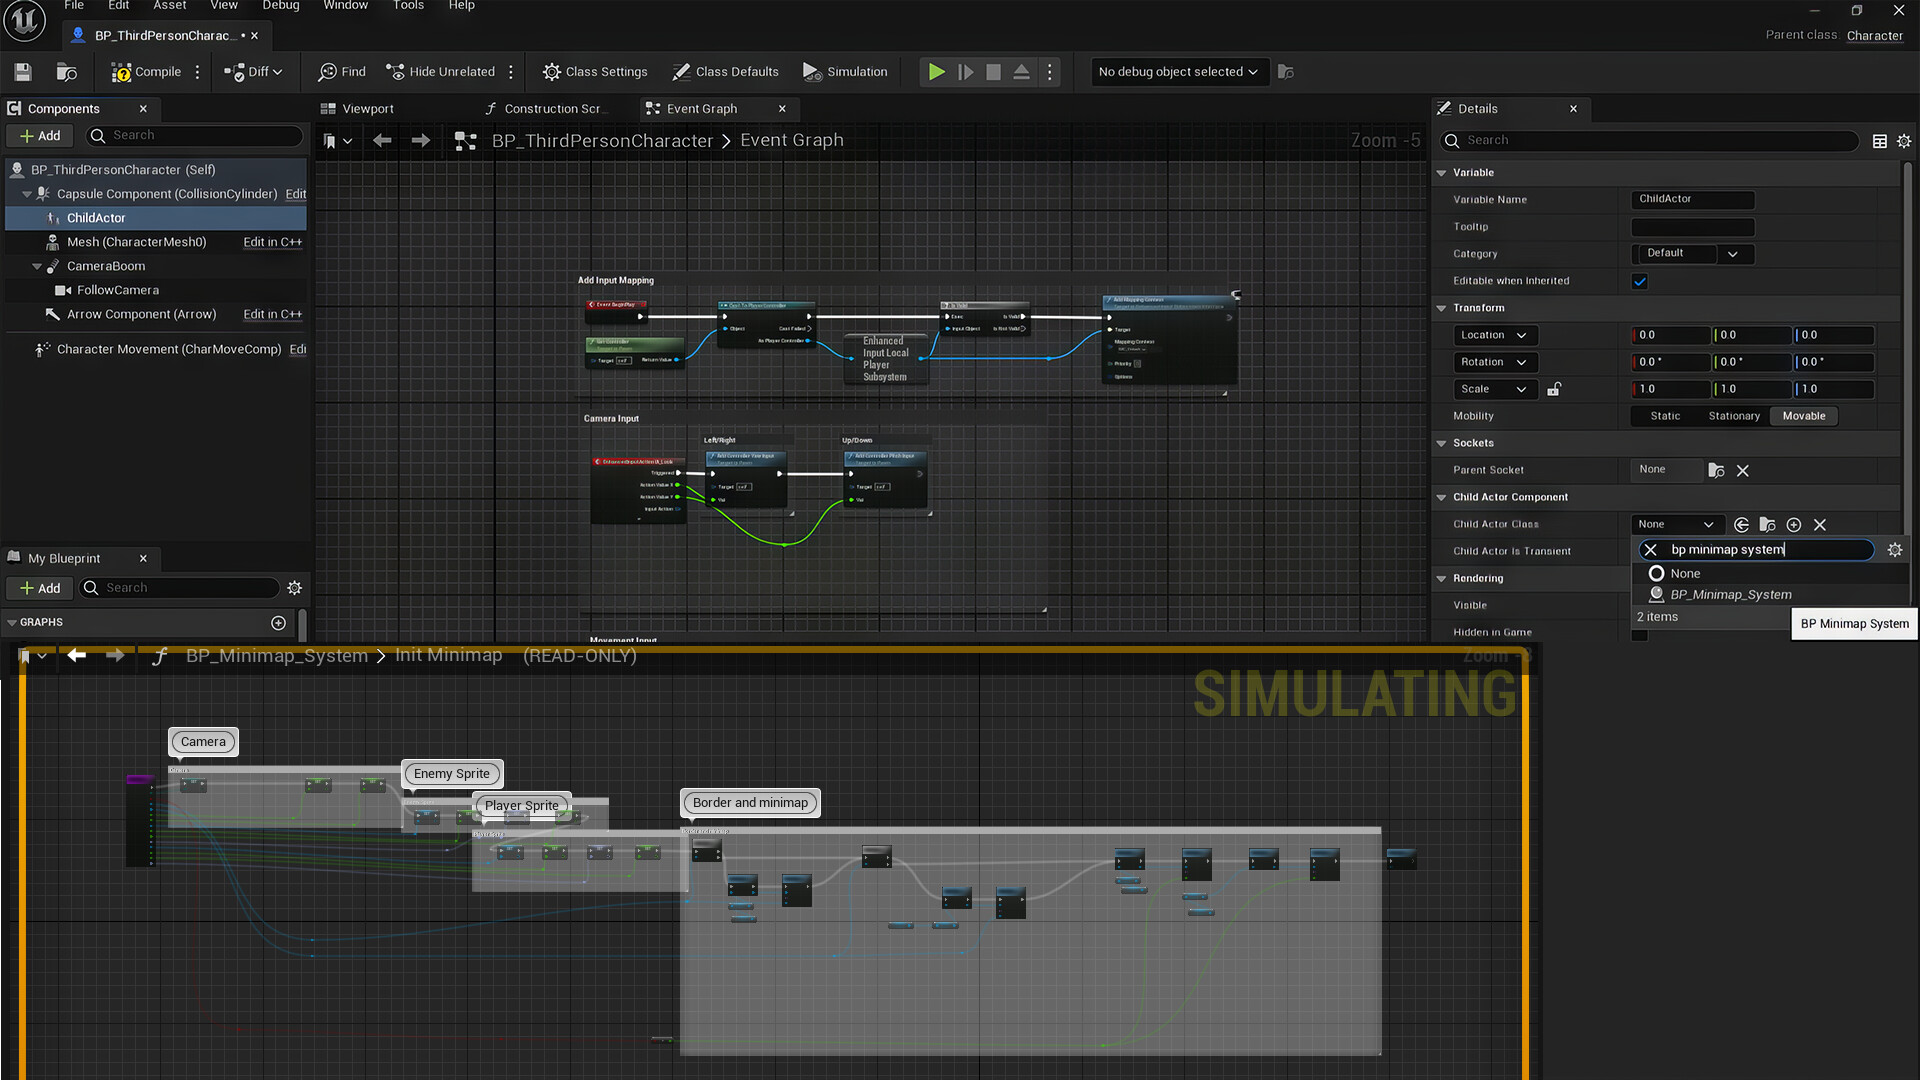The image size is (1920, 1080).
Task: Open Class Settings
Action: (594, 71)
